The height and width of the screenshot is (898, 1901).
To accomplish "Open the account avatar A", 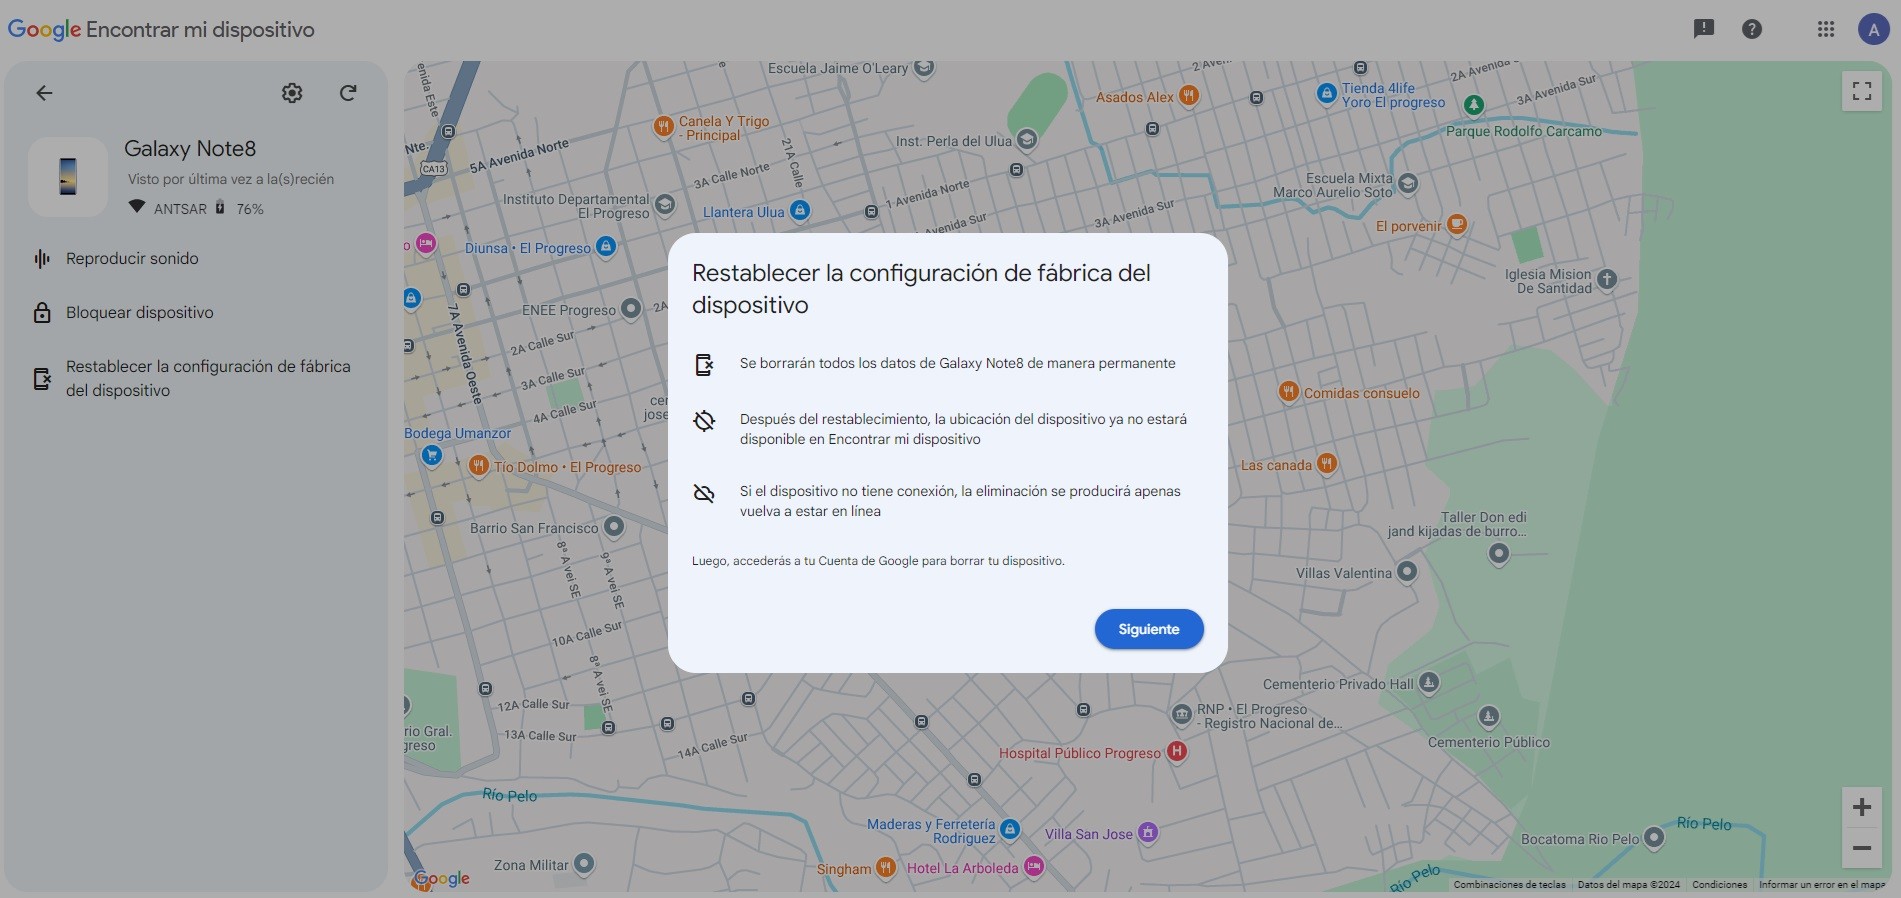I will tap(1872, 29).
